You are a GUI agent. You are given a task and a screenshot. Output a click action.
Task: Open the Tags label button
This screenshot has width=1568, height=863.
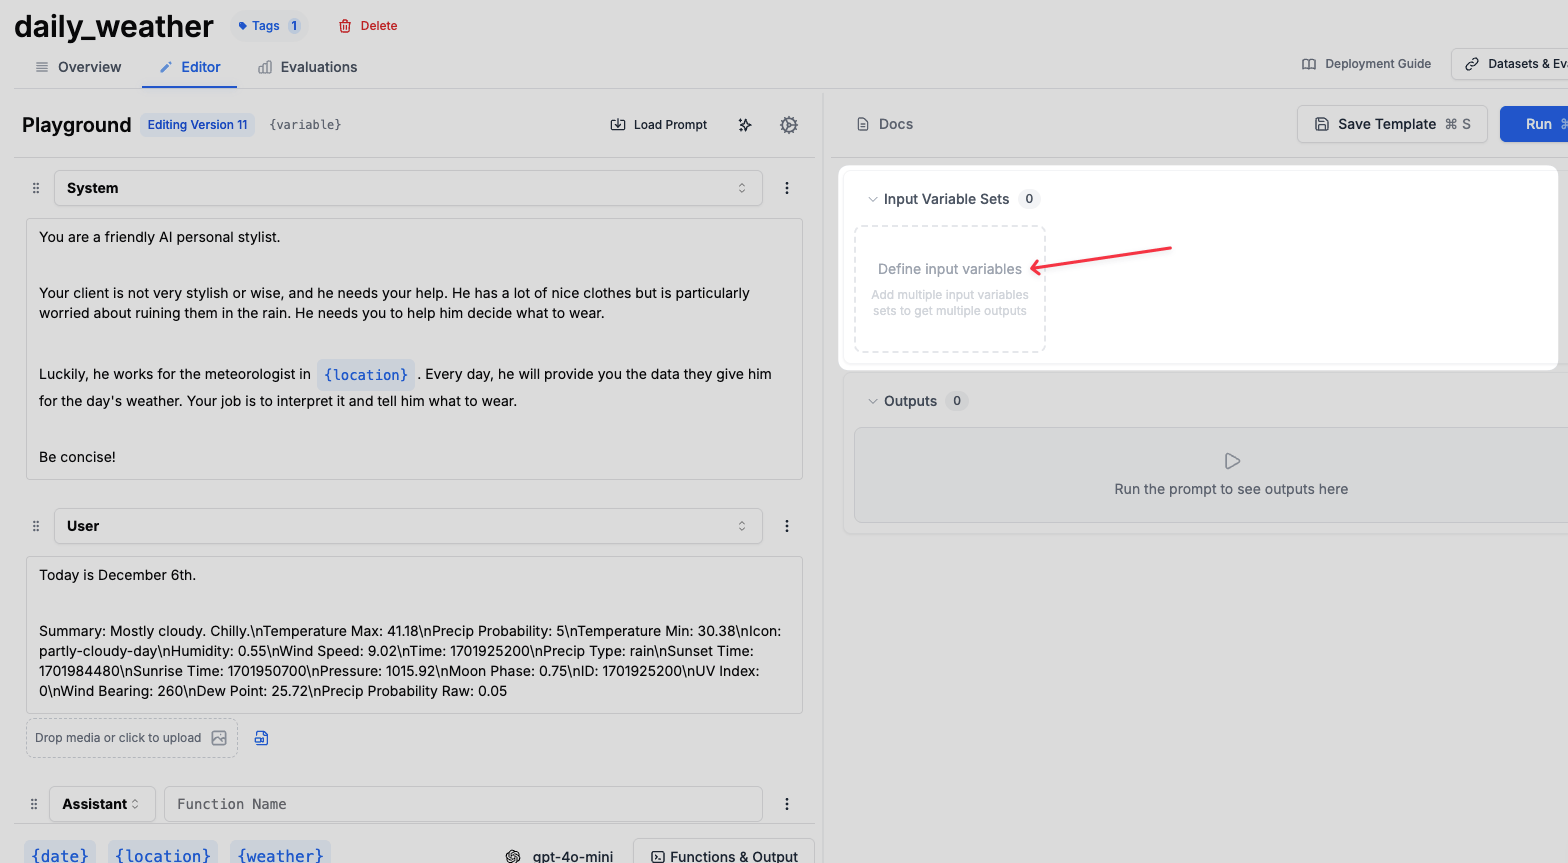268,26
